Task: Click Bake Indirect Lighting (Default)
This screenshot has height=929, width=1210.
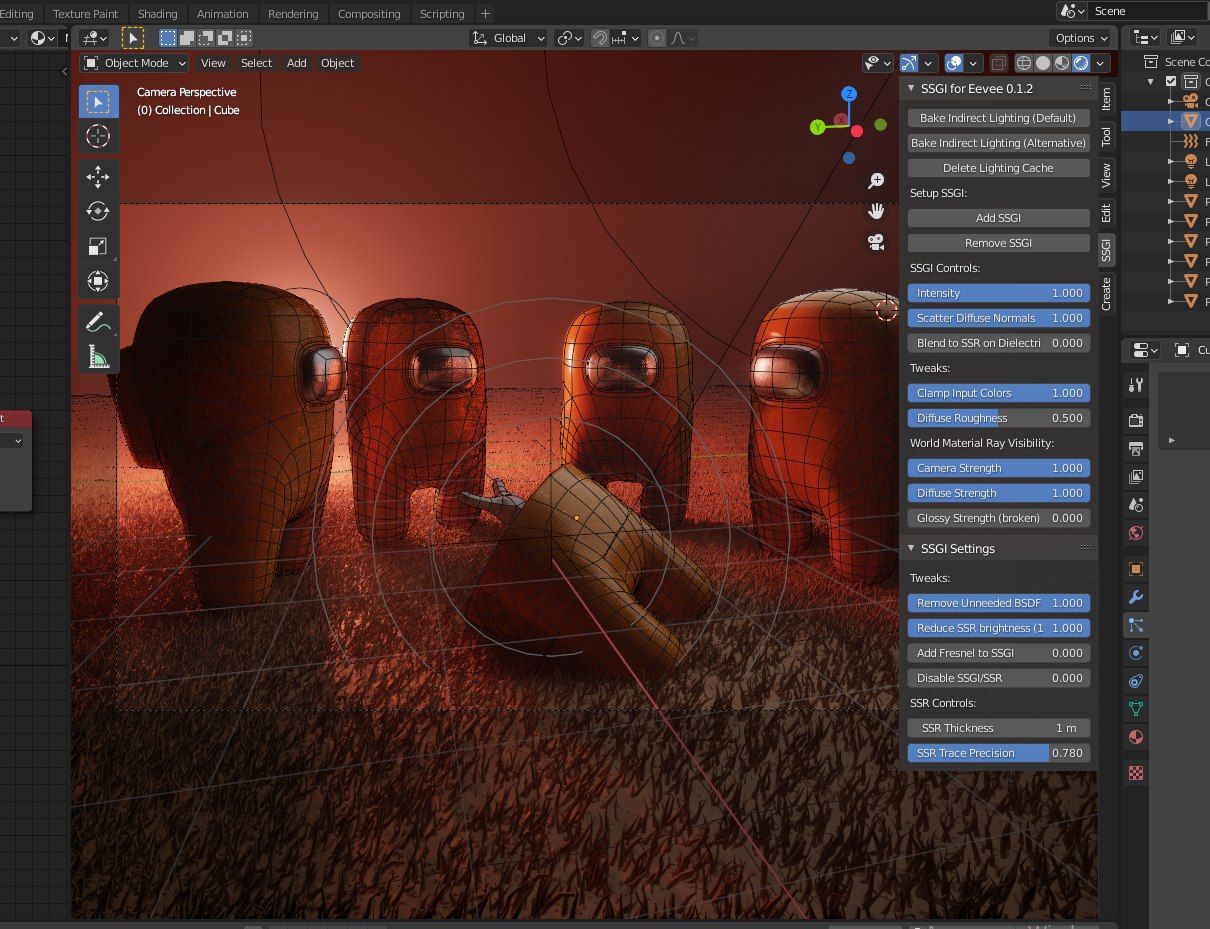Action: pos(998,118)
